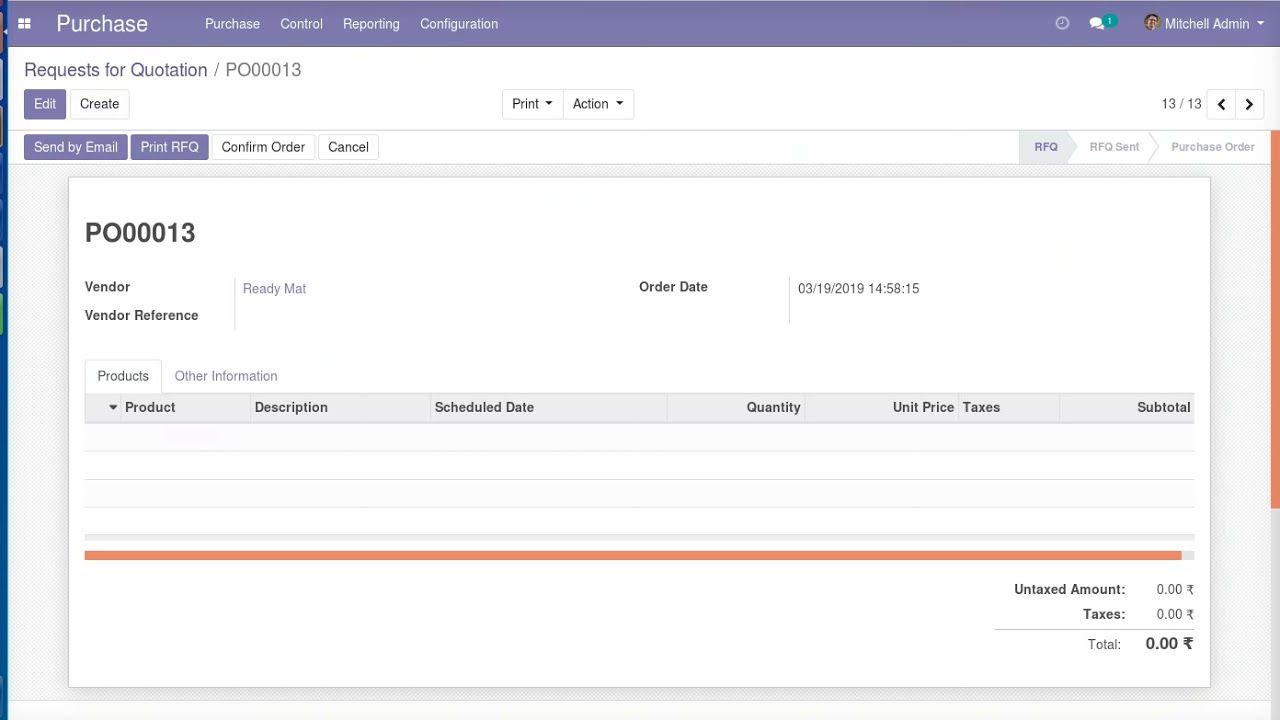Click the order date 03/19/2019 14:58:15
Screen dimensions: 1280x720
coord(858,288)
